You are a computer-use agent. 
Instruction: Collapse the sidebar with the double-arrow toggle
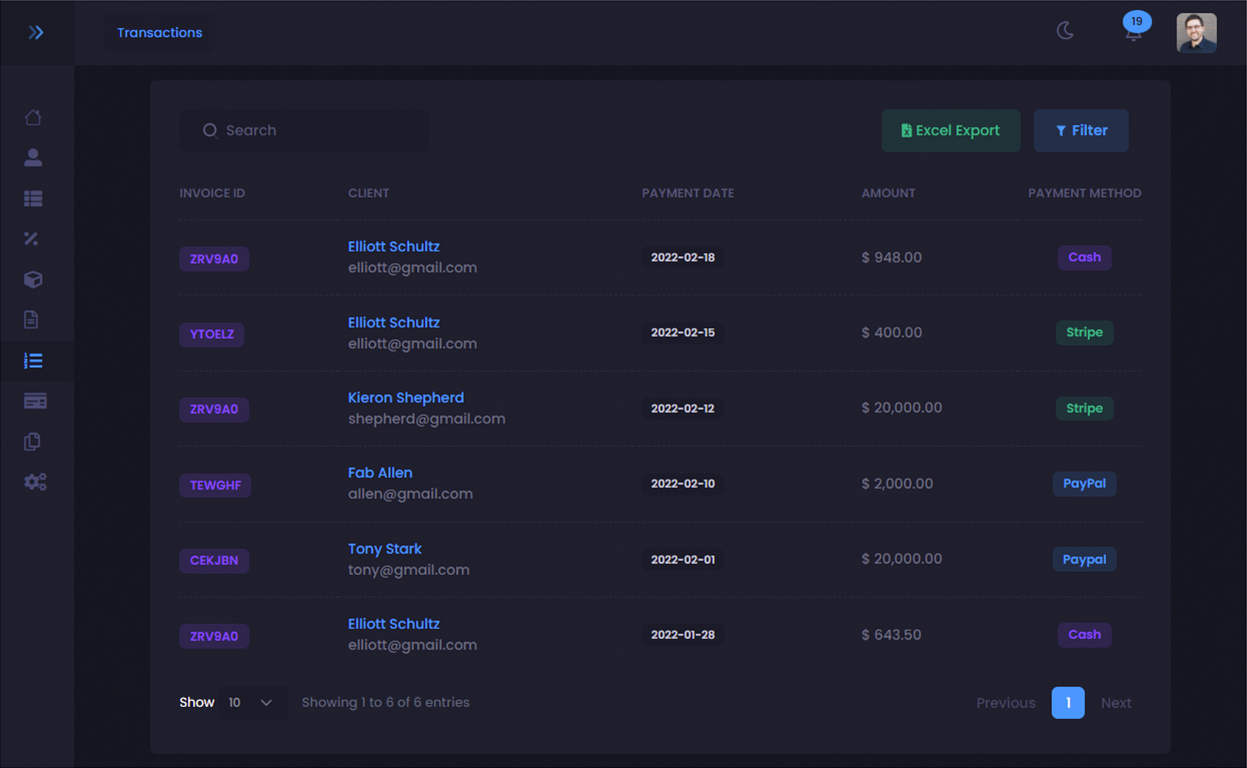[x=37, y=31]
